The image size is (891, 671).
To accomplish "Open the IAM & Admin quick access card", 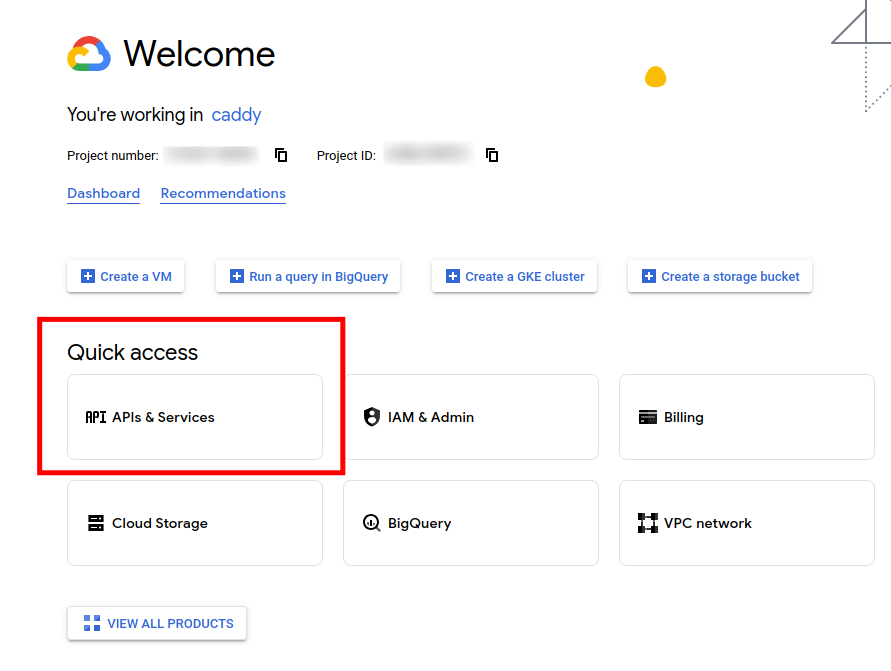I will click(471, 417).
